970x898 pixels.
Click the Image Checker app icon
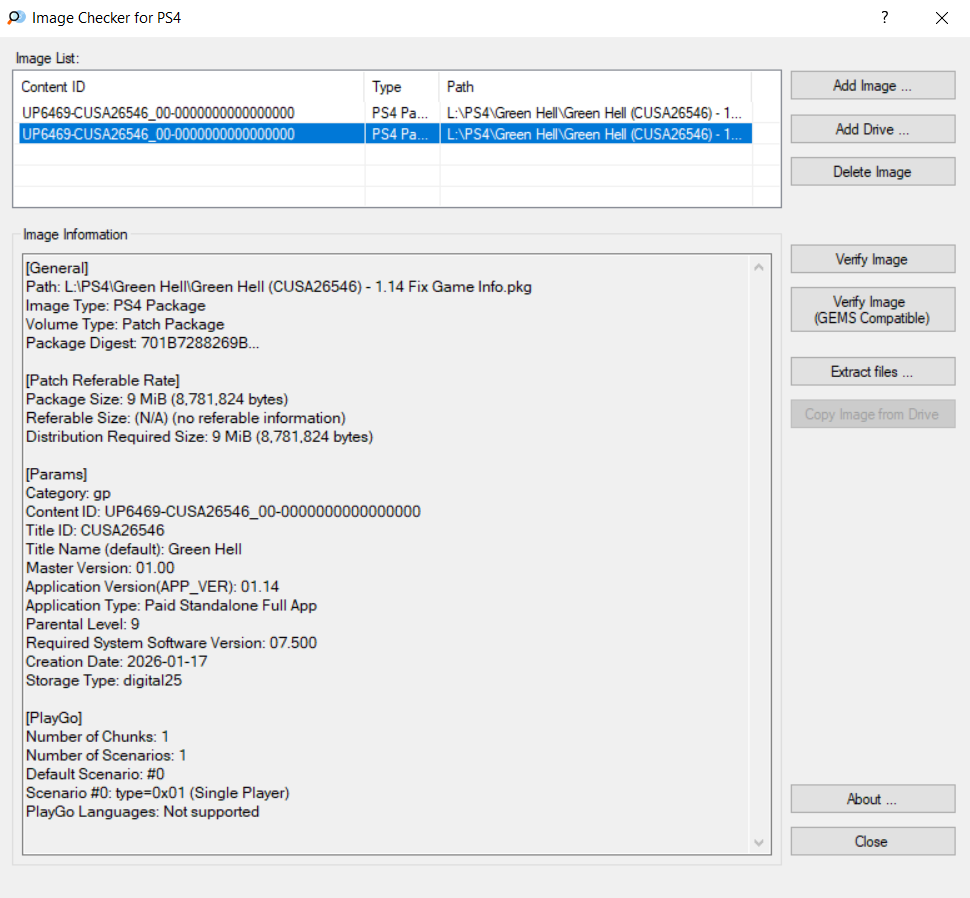[16, 18]
